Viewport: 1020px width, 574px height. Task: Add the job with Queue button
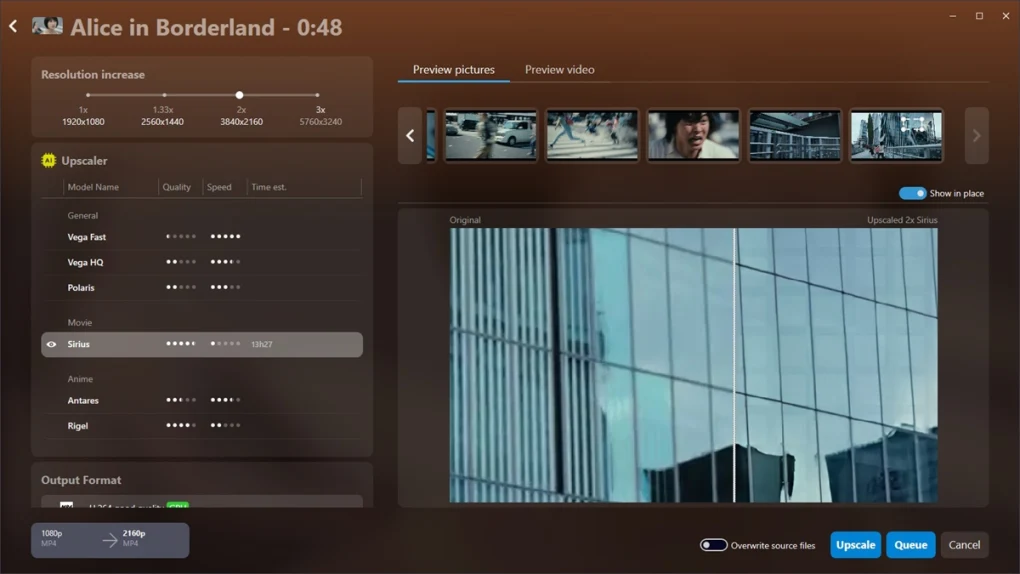910,545
